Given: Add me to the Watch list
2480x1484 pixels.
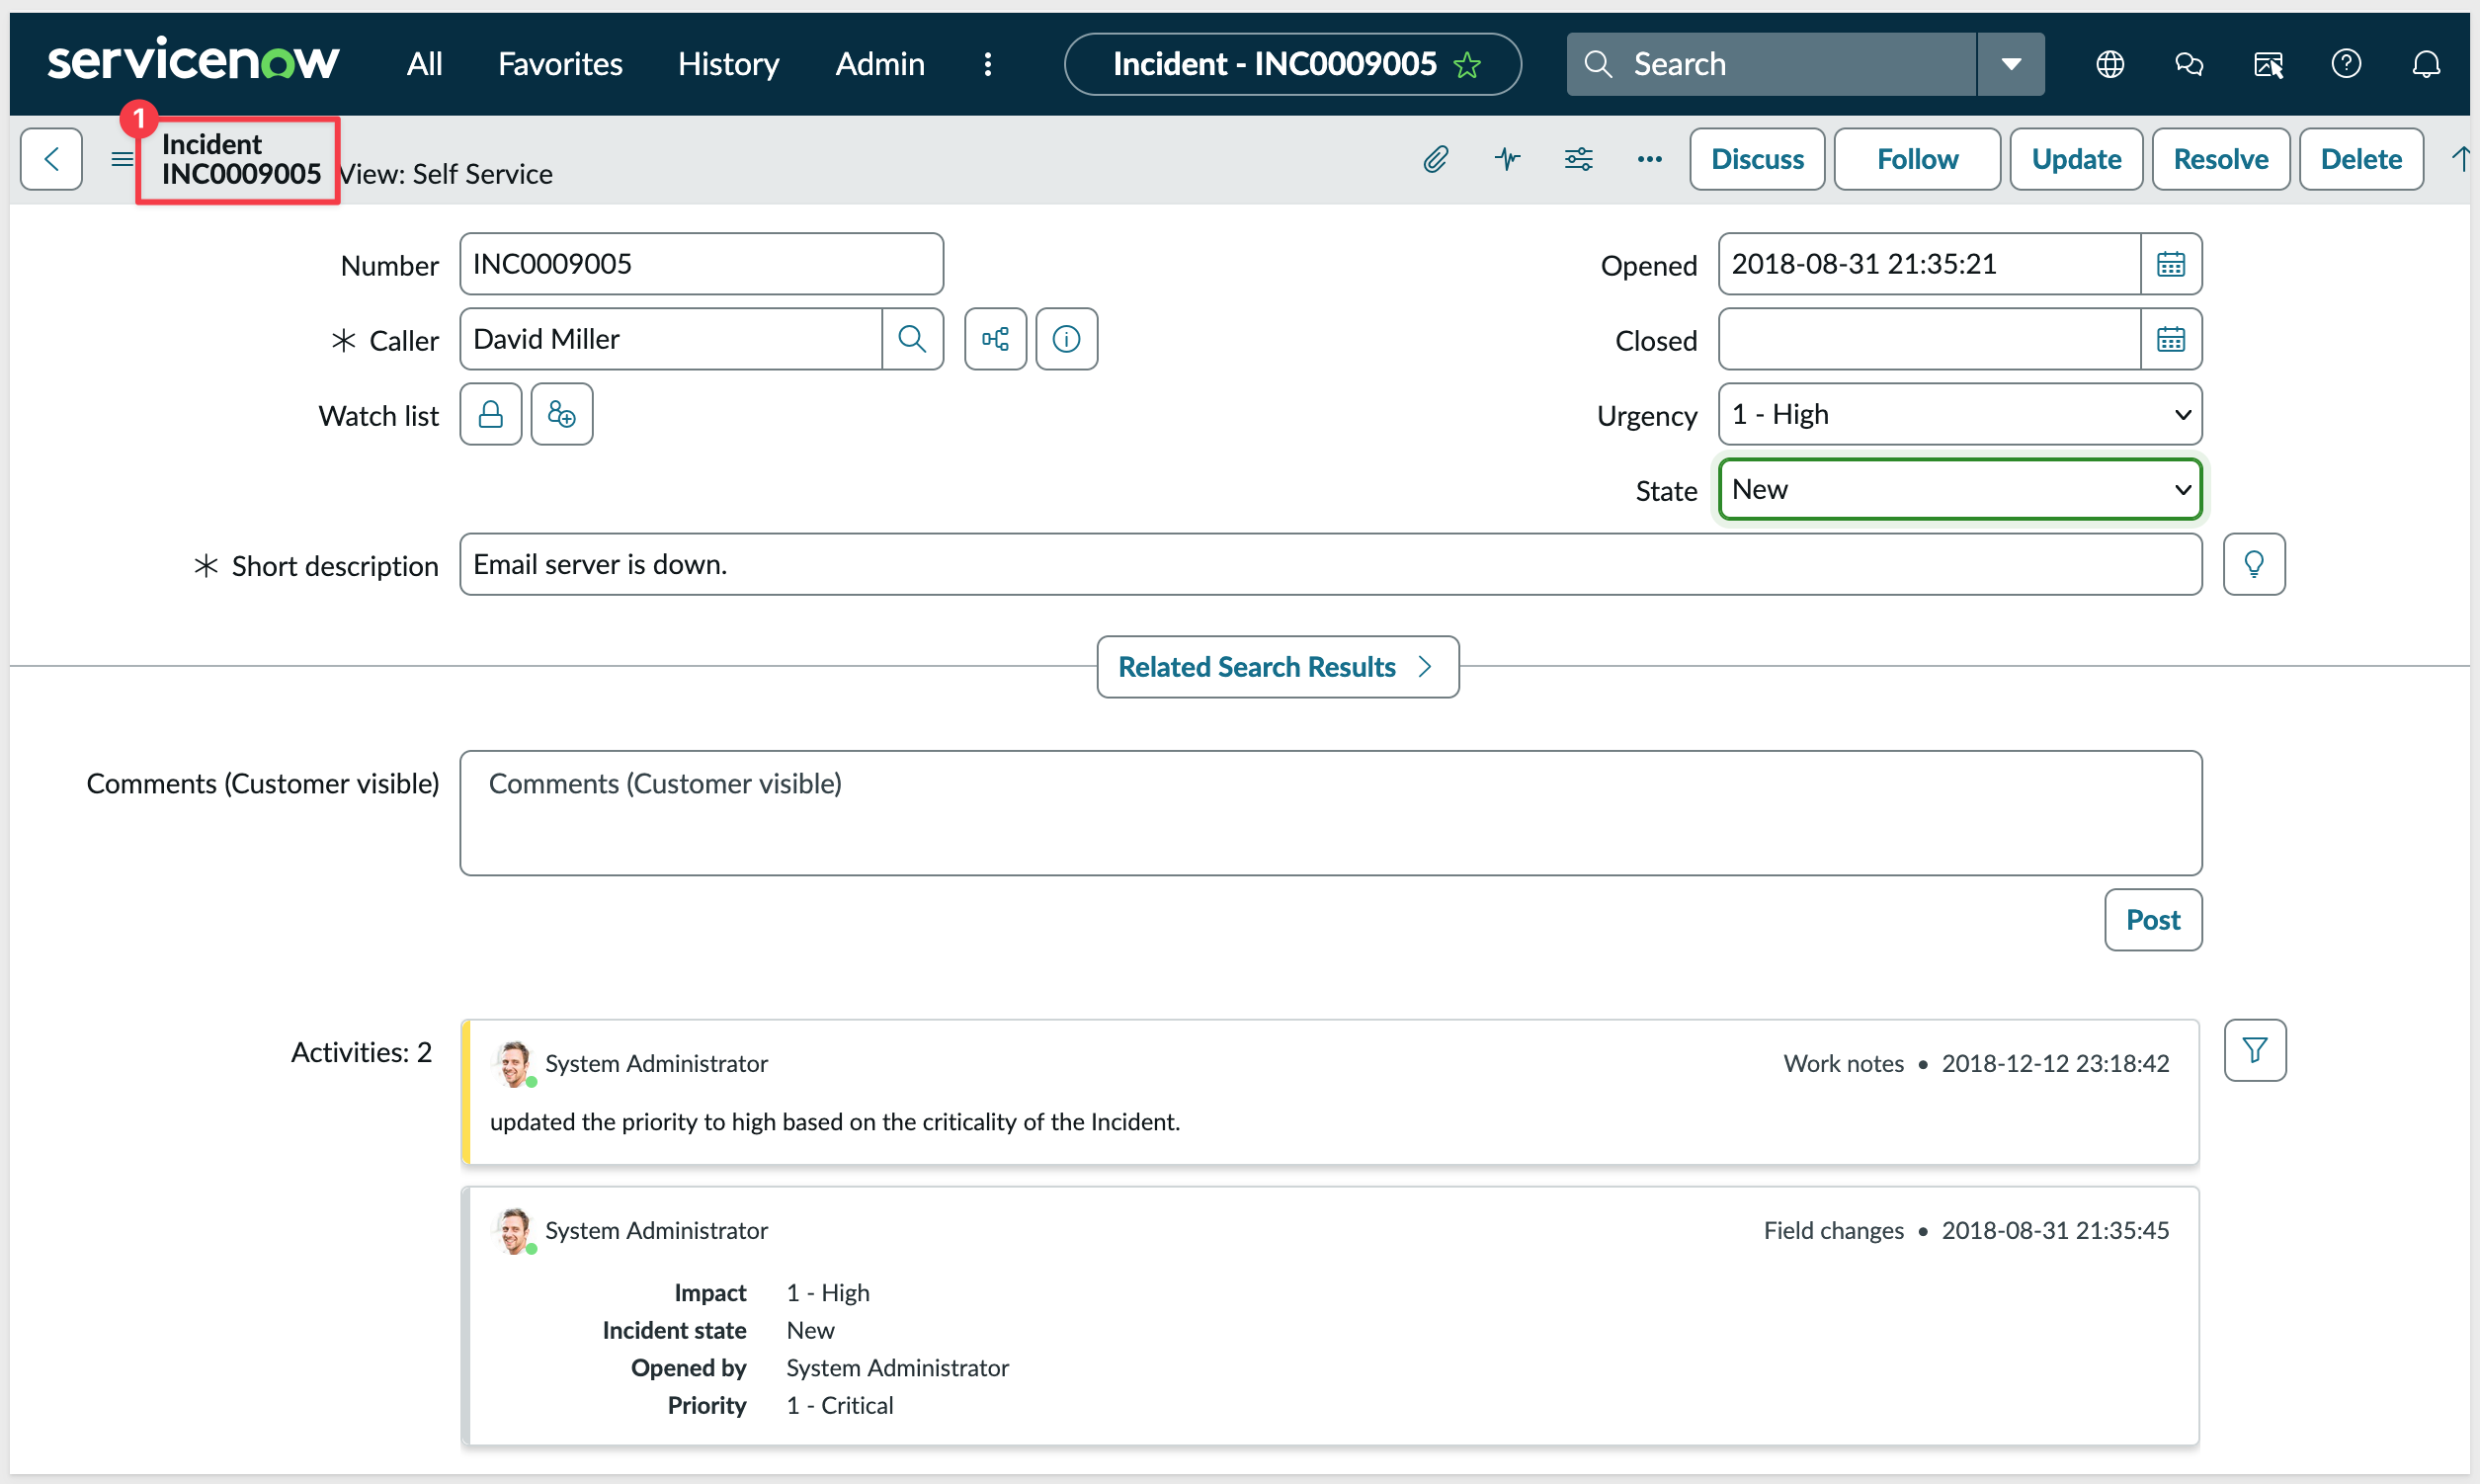Looking at the screenshot, I should pos(561,414).
